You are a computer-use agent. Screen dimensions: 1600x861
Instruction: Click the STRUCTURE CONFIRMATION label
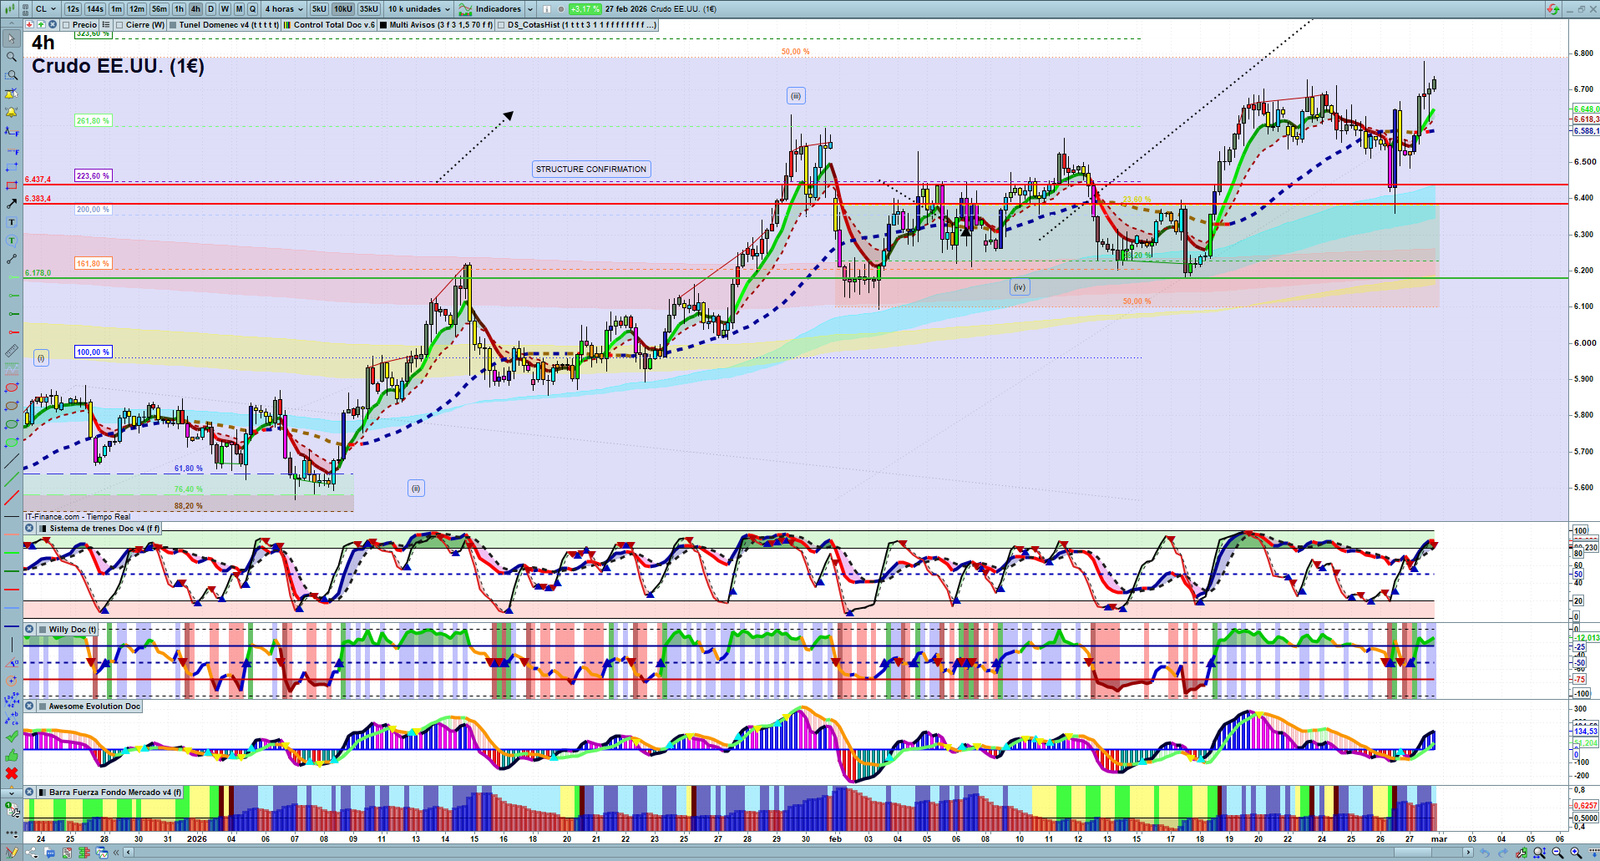pos(591,169)
